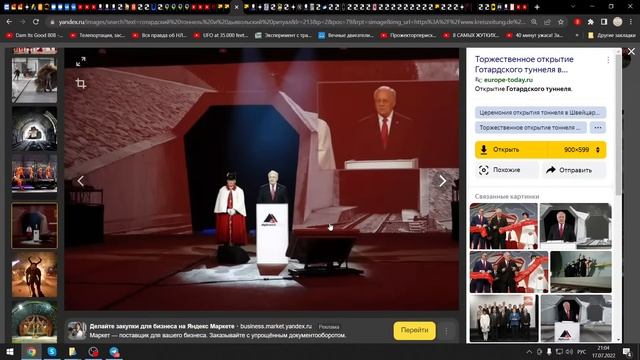The image size is (640, 360).
Task: Bookmark this page with the star icon
Action: (561, 22)
